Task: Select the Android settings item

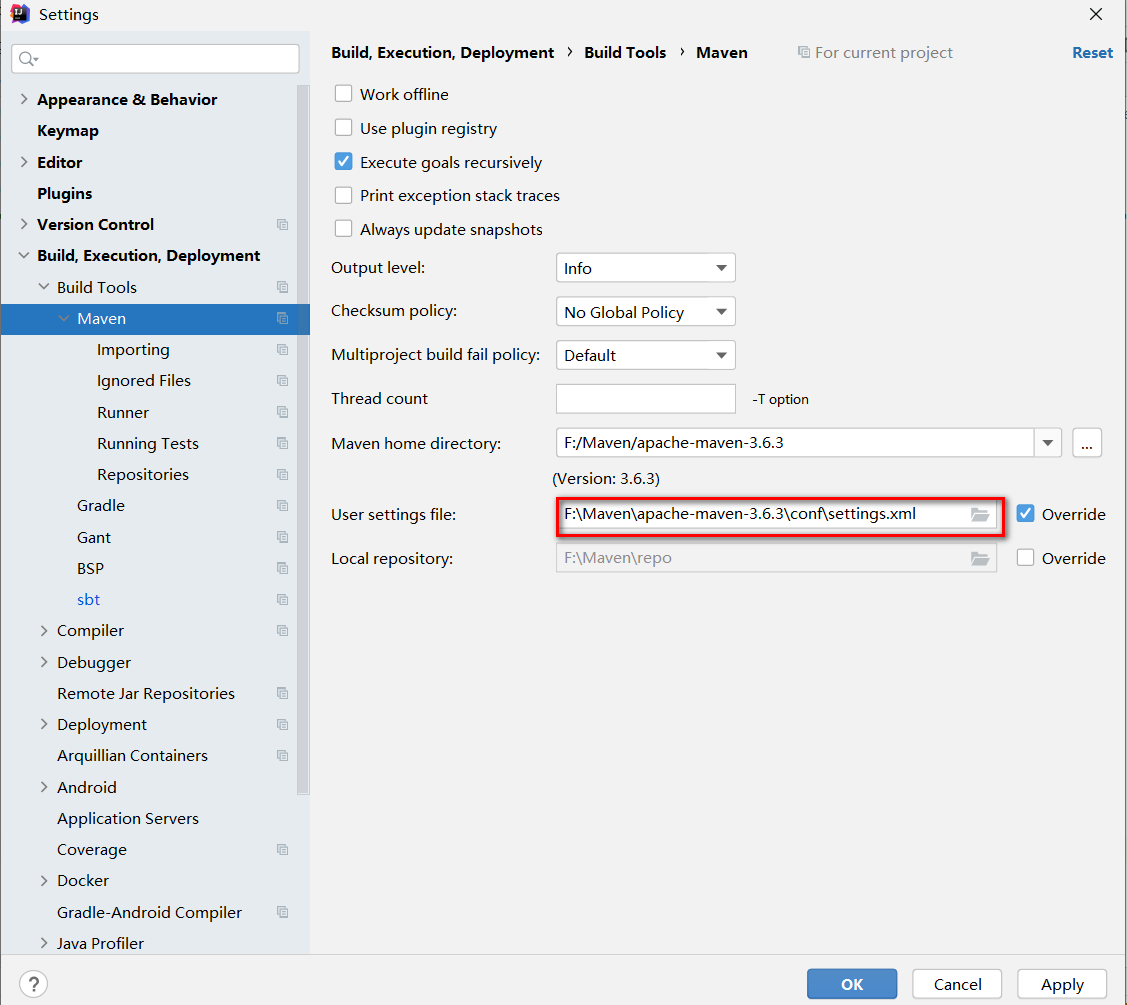Action: [x=87, y=787]
